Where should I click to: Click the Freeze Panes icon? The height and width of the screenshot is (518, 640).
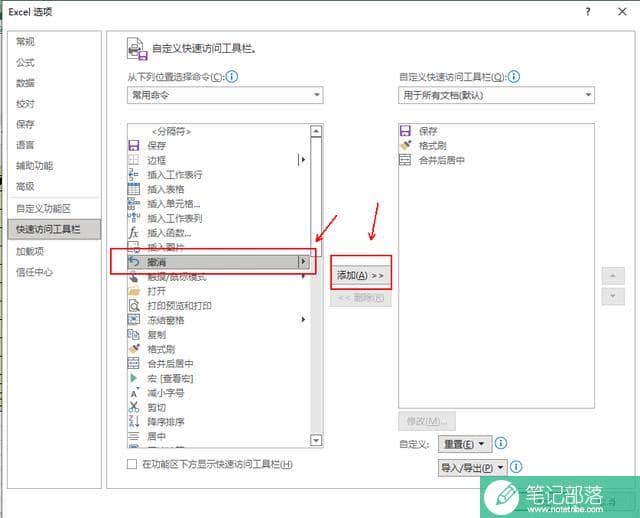134,320
